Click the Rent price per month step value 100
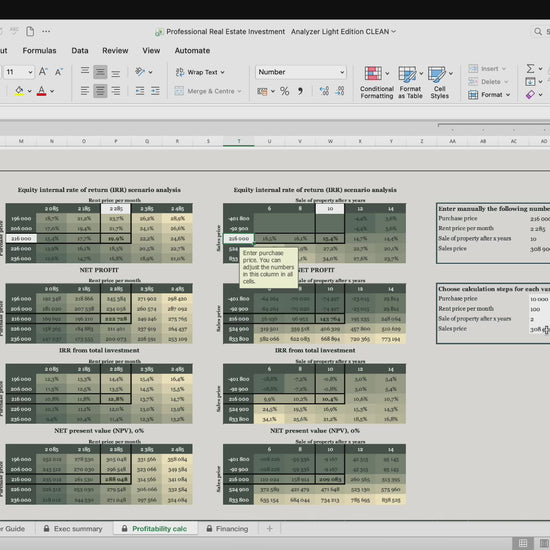The width and height of the screenshot is (550, 550). point(539,309)
